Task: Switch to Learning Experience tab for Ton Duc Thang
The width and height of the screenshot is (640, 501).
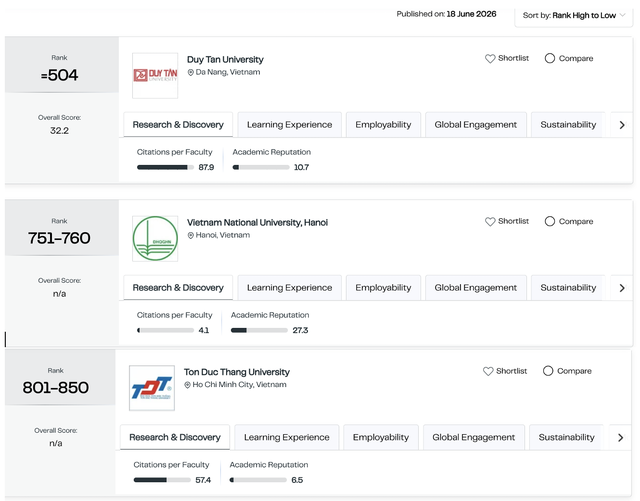Action: point(287,437)
